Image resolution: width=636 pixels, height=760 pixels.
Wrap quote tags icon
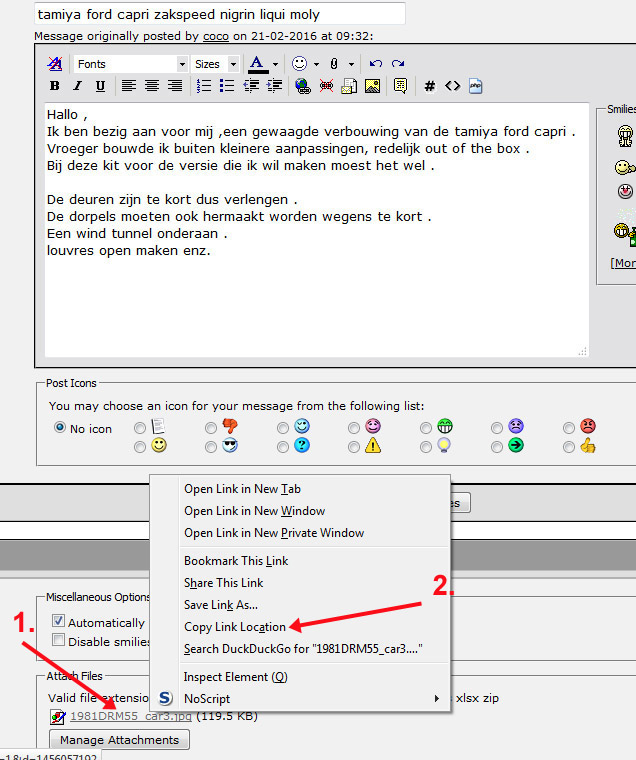pos(400,86)
